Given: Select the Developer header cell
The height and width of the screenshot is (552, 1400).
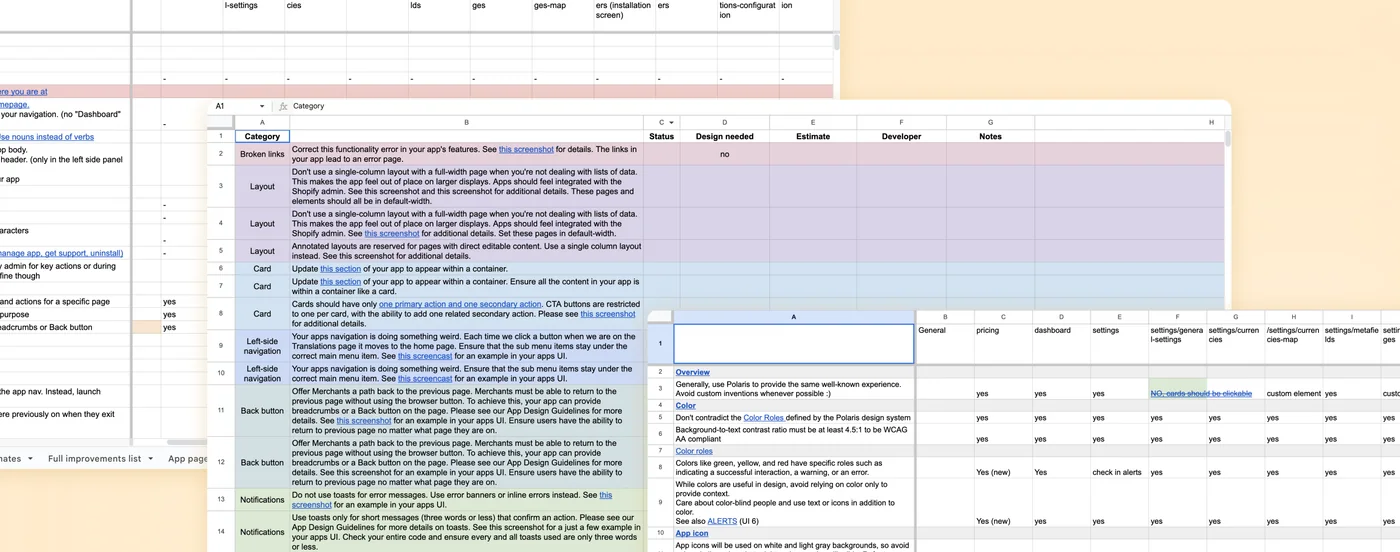Looking at the screenshot, I should coord(902,136).
